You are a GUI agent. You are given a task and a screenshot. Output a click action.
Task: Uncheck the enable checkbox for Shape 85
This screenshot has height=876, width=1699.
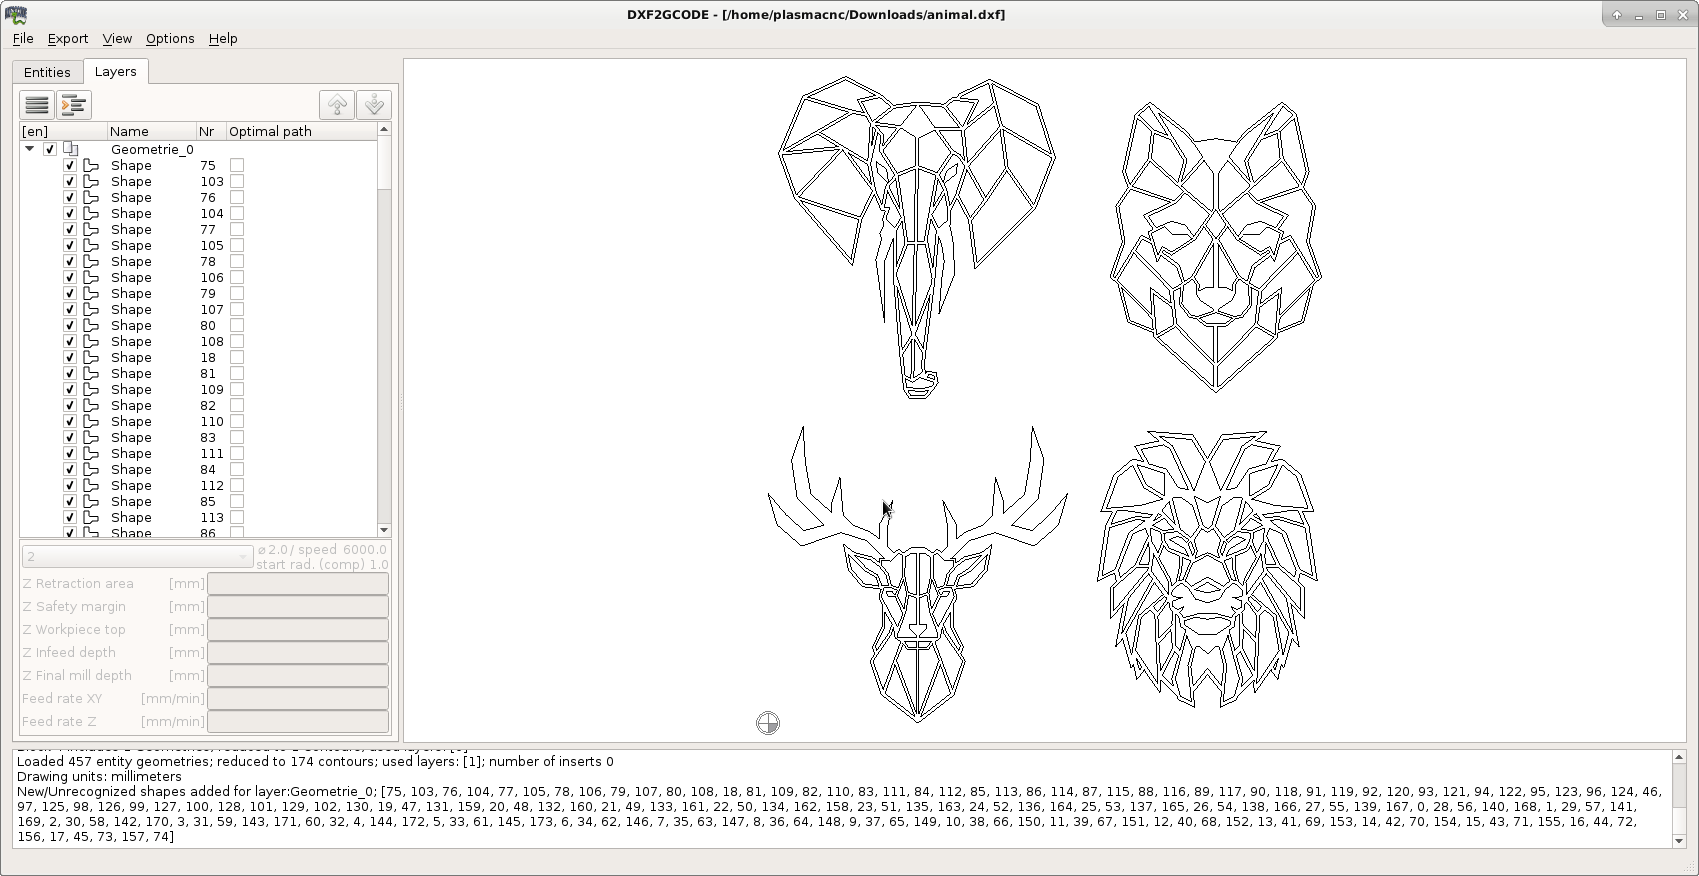[x=70, y=501]
